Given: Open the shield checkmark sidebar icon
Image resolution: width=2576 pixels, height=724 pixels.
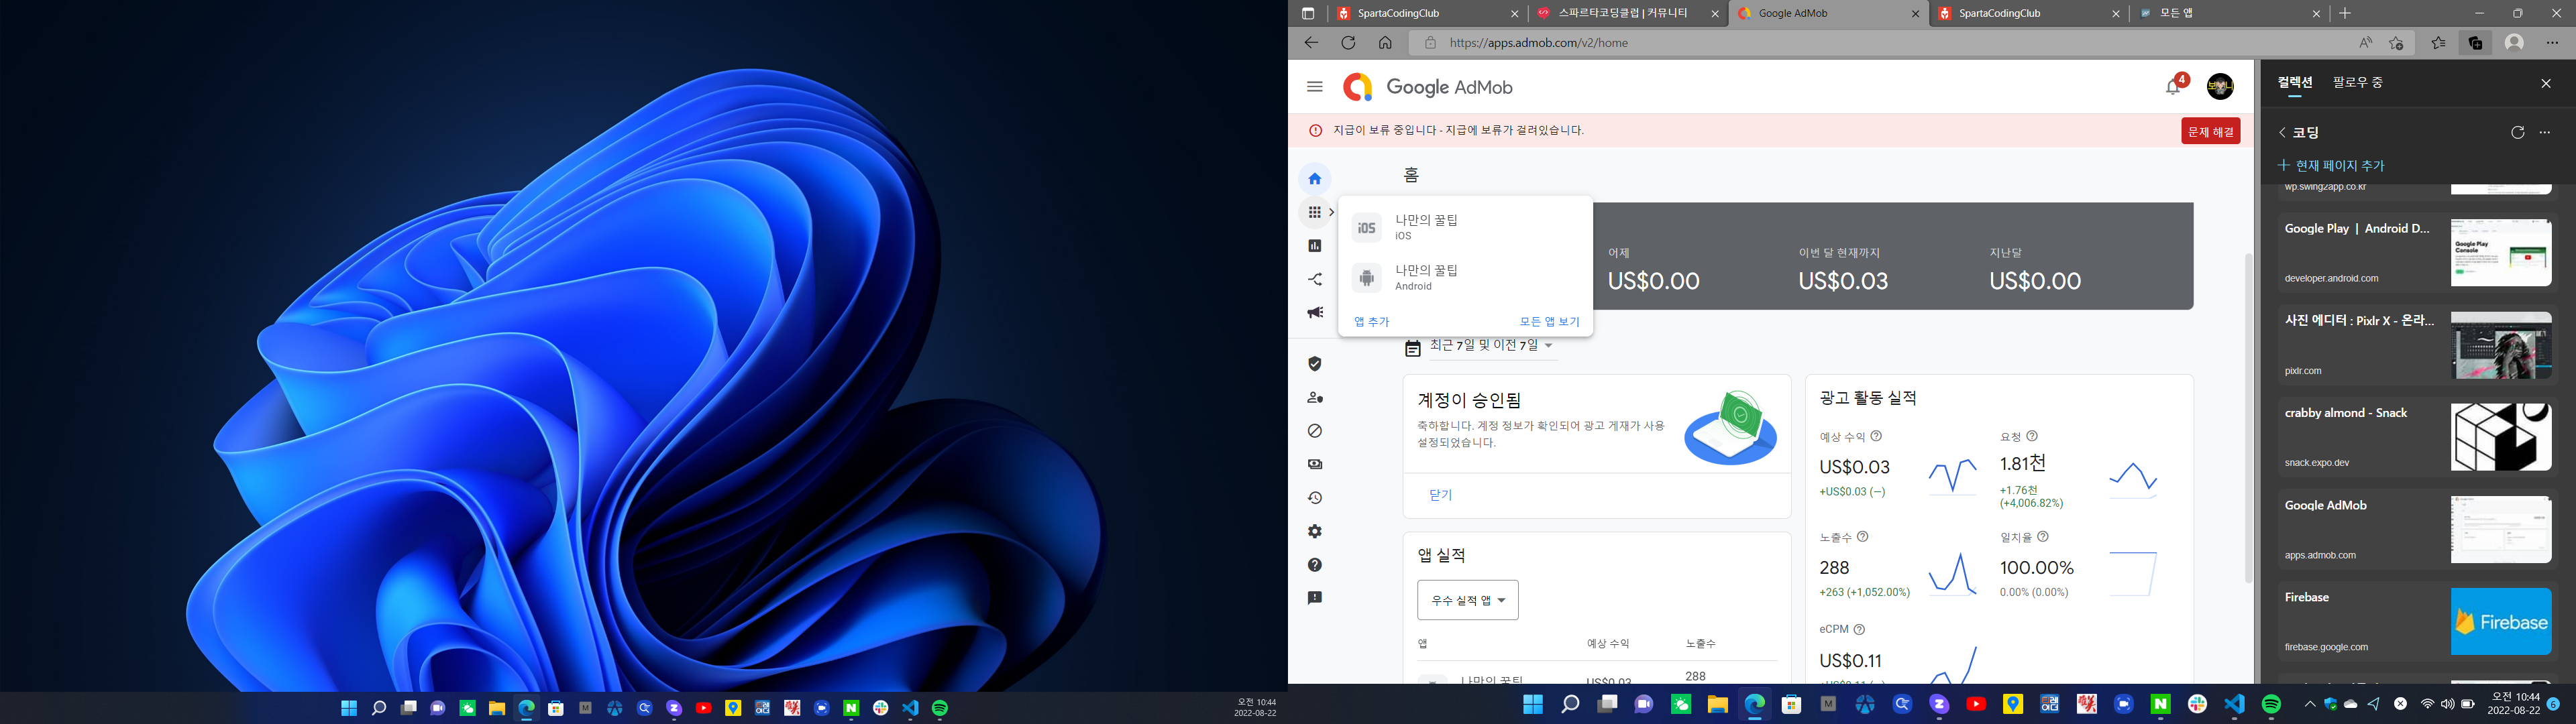Looking at the screenshot, I should tap(1314, 364).
